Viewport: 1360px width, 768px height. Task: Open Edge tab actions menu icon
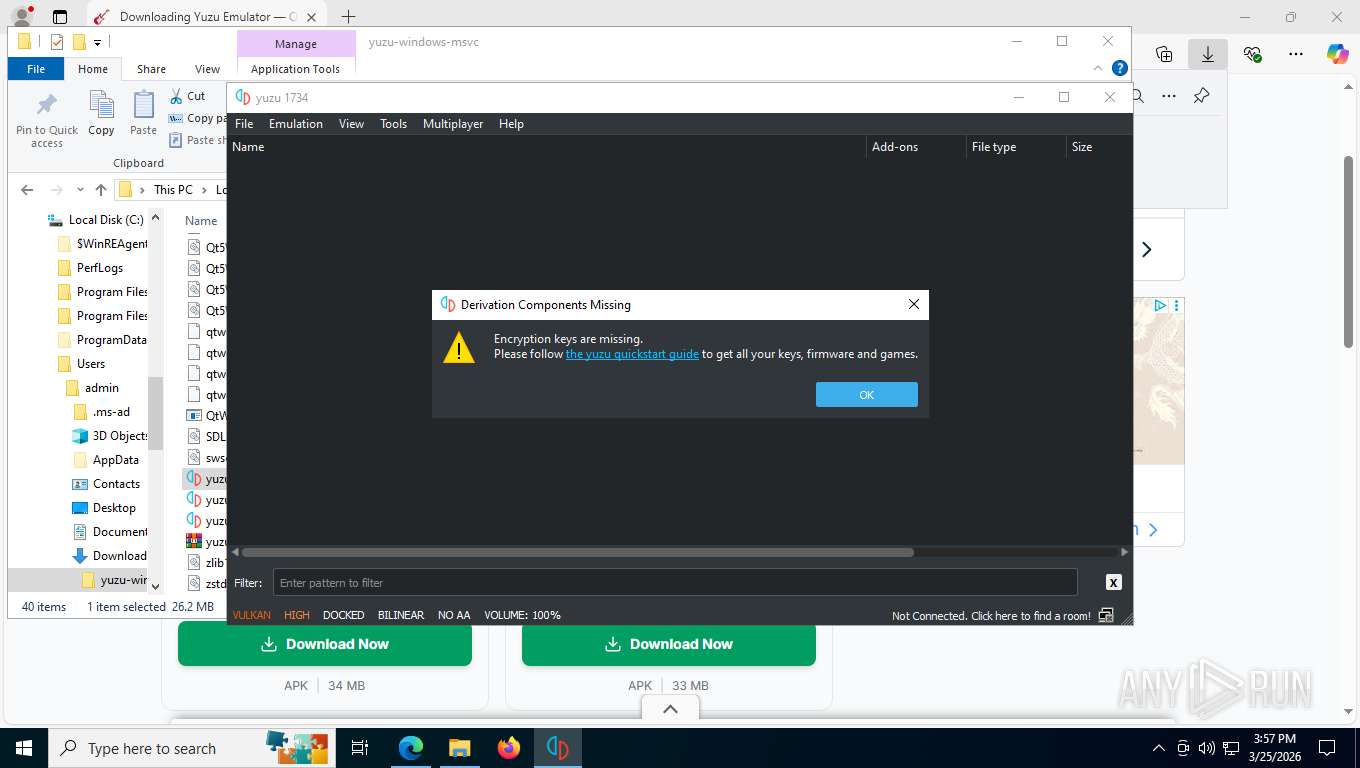60,17
